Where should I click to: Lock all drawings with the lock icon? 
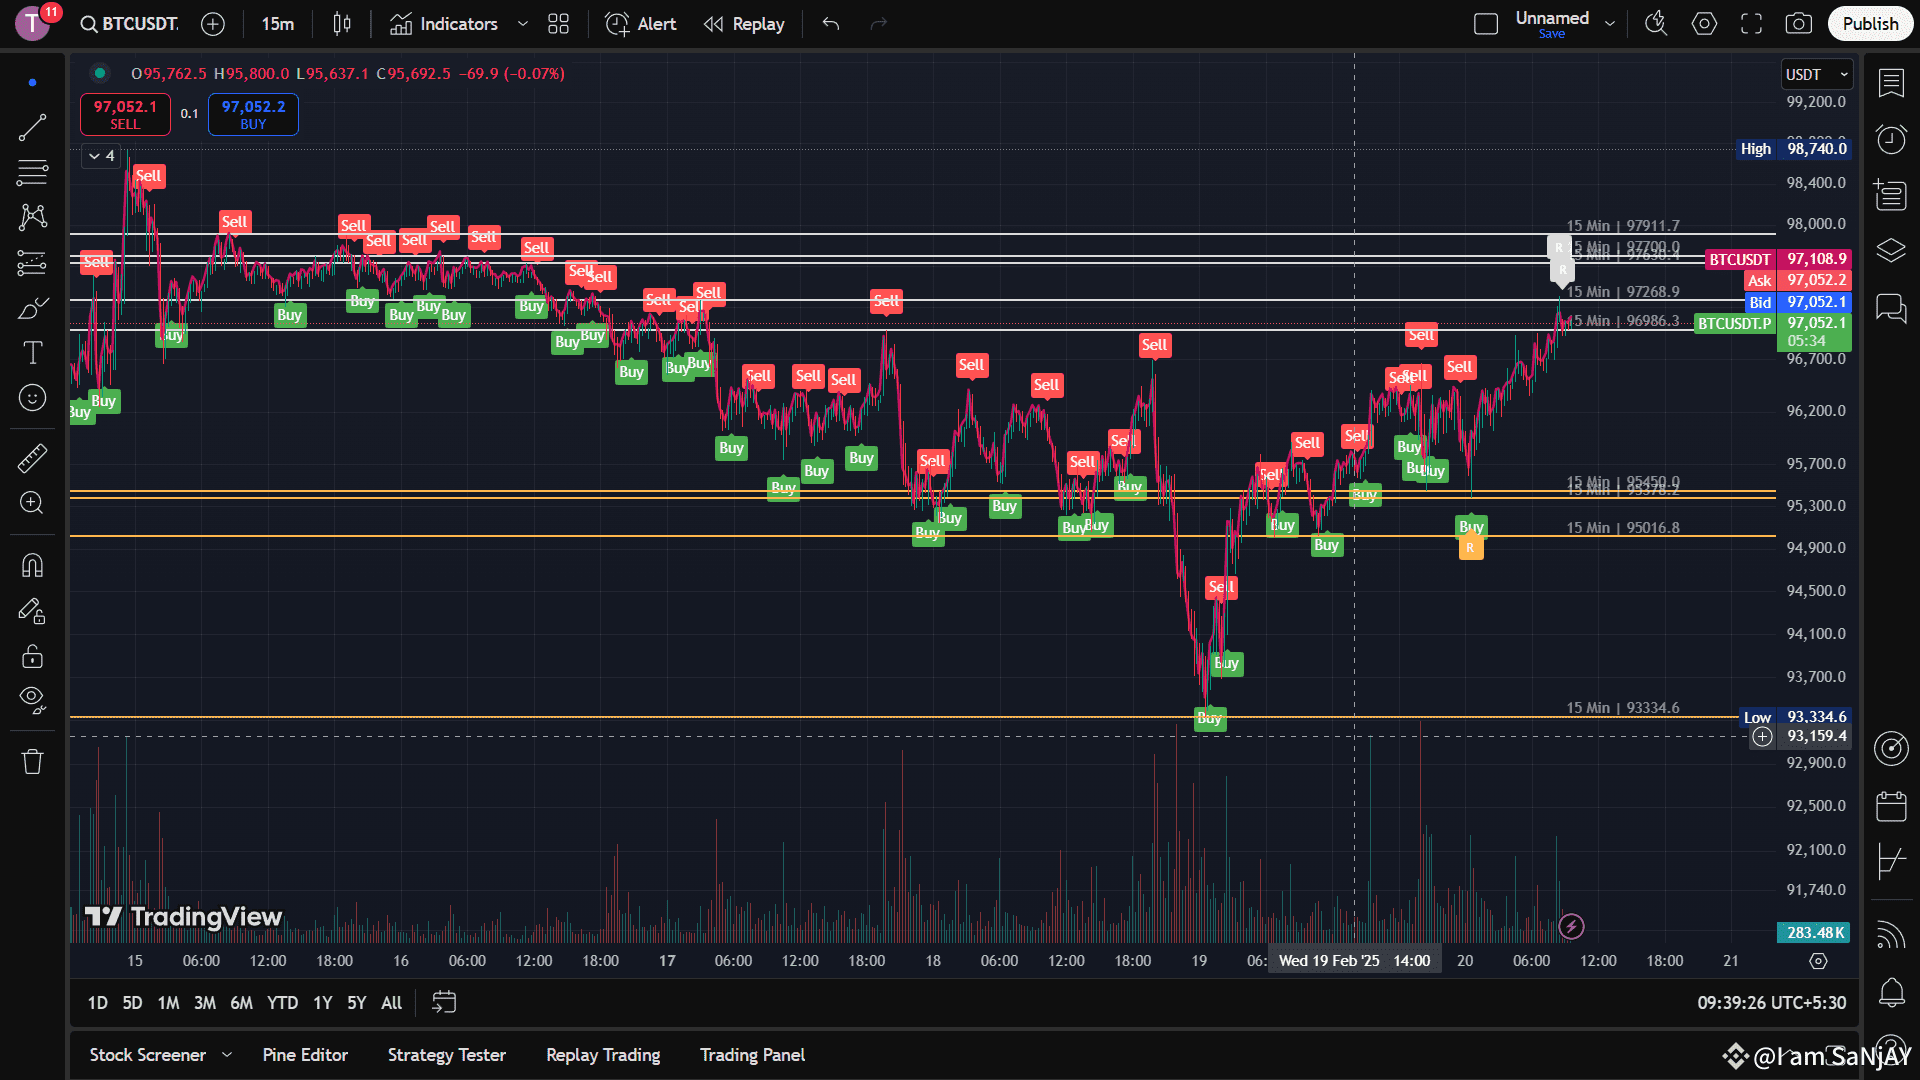coord(33,656)
